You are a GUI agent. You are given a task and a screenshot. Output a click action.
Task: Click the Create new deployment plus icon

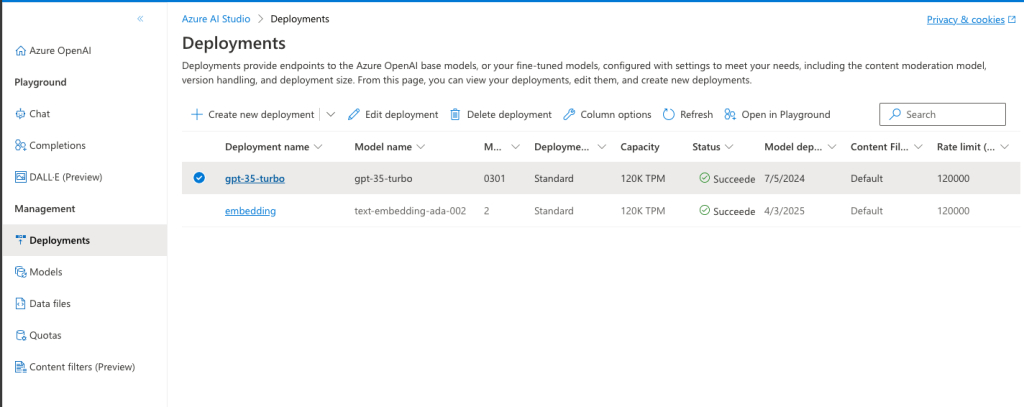tap(197, 115)
